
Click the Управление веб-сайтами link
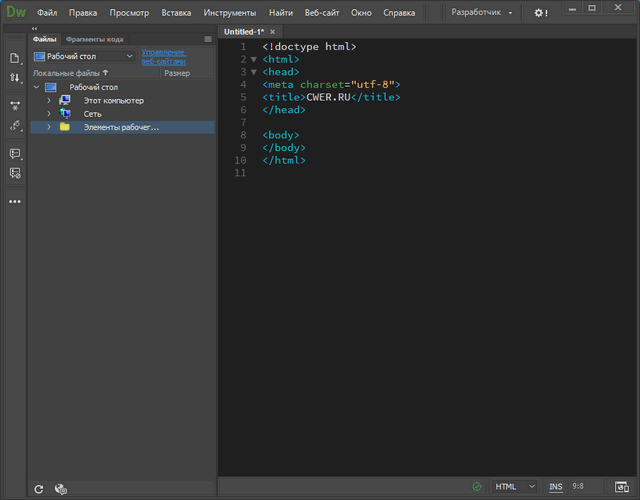[x=163, y=56]
